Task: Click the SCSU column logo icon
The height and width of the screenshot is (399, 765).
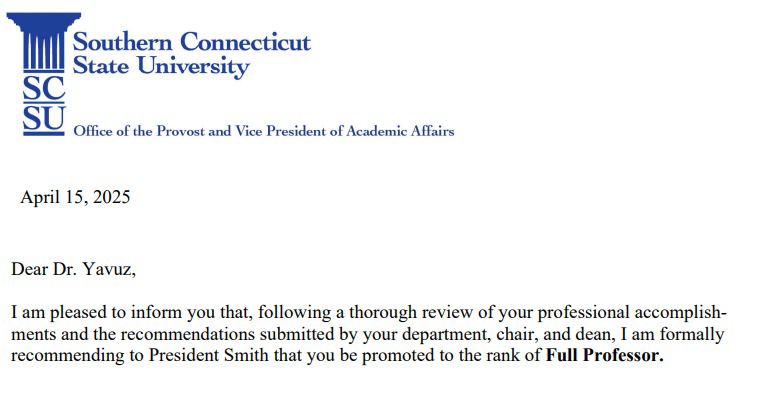Action: (x=43, y=43)
